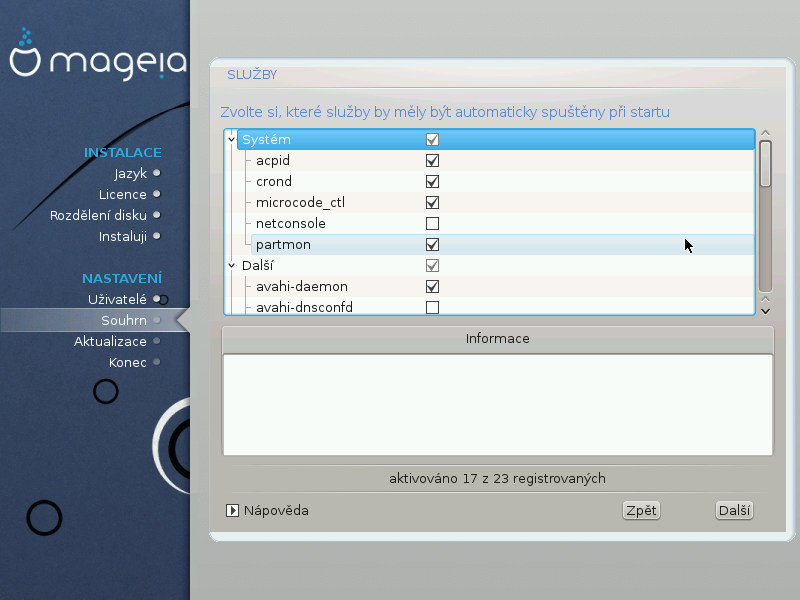Enable the avahi-dnsconfd service checkbox
The width and height of the screenshot is (800, 600).
tap(432, 308)
